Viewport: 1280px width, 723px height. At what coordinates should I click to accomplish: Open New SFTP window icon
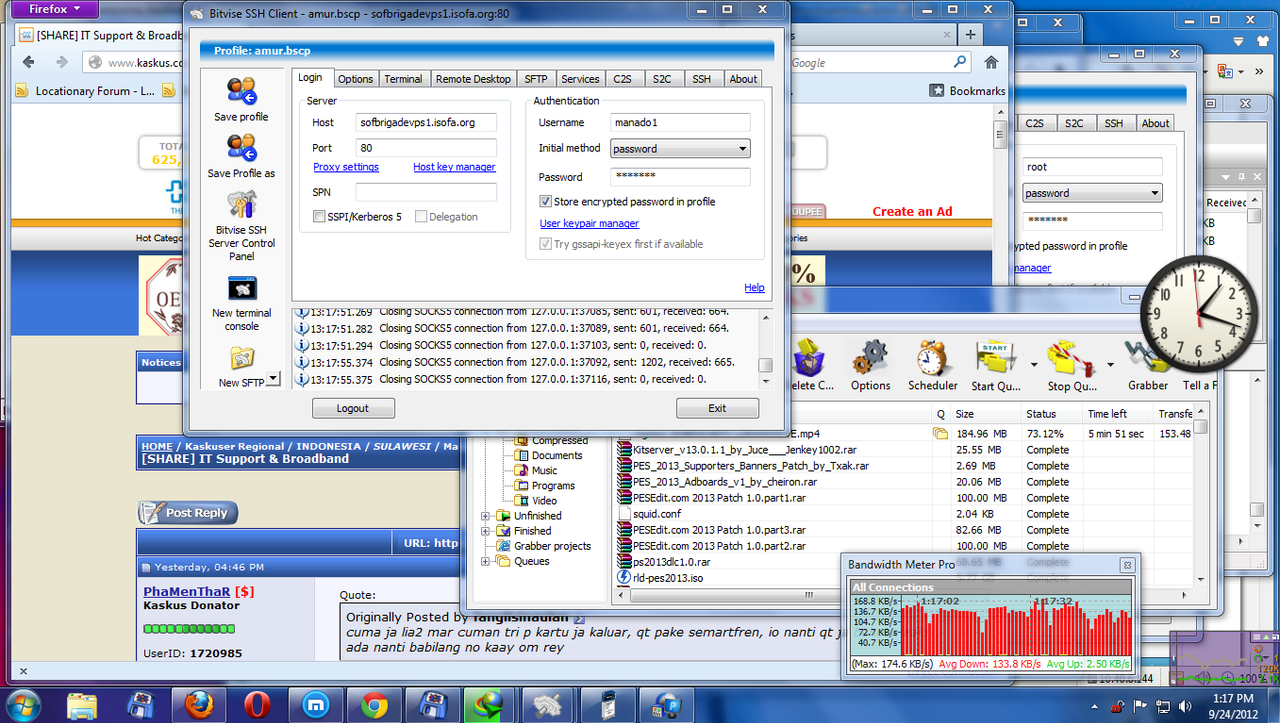pos(241,359)
